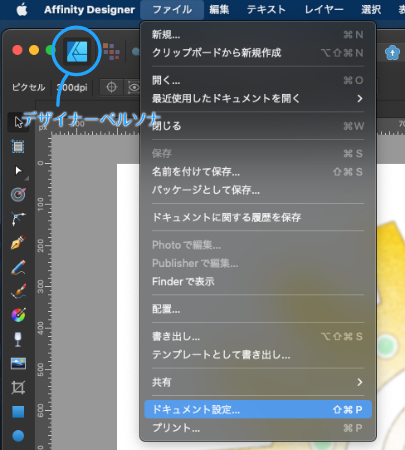Viewport: 405px width, 450px height.
Task: Click the yellow minimize window button
Action: coord(34,50)
